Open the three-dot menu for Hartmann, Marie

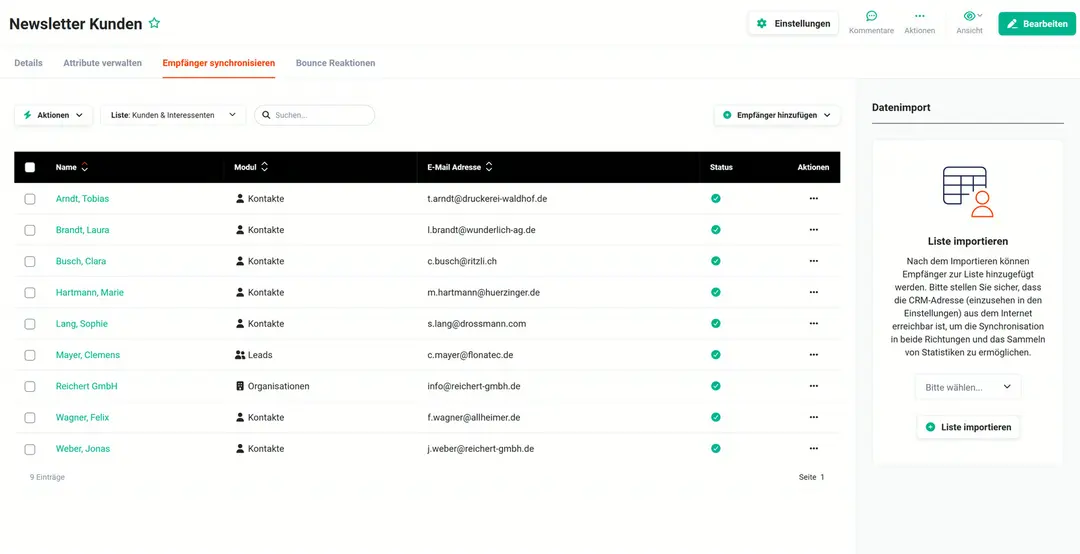(x=813, y=292)
